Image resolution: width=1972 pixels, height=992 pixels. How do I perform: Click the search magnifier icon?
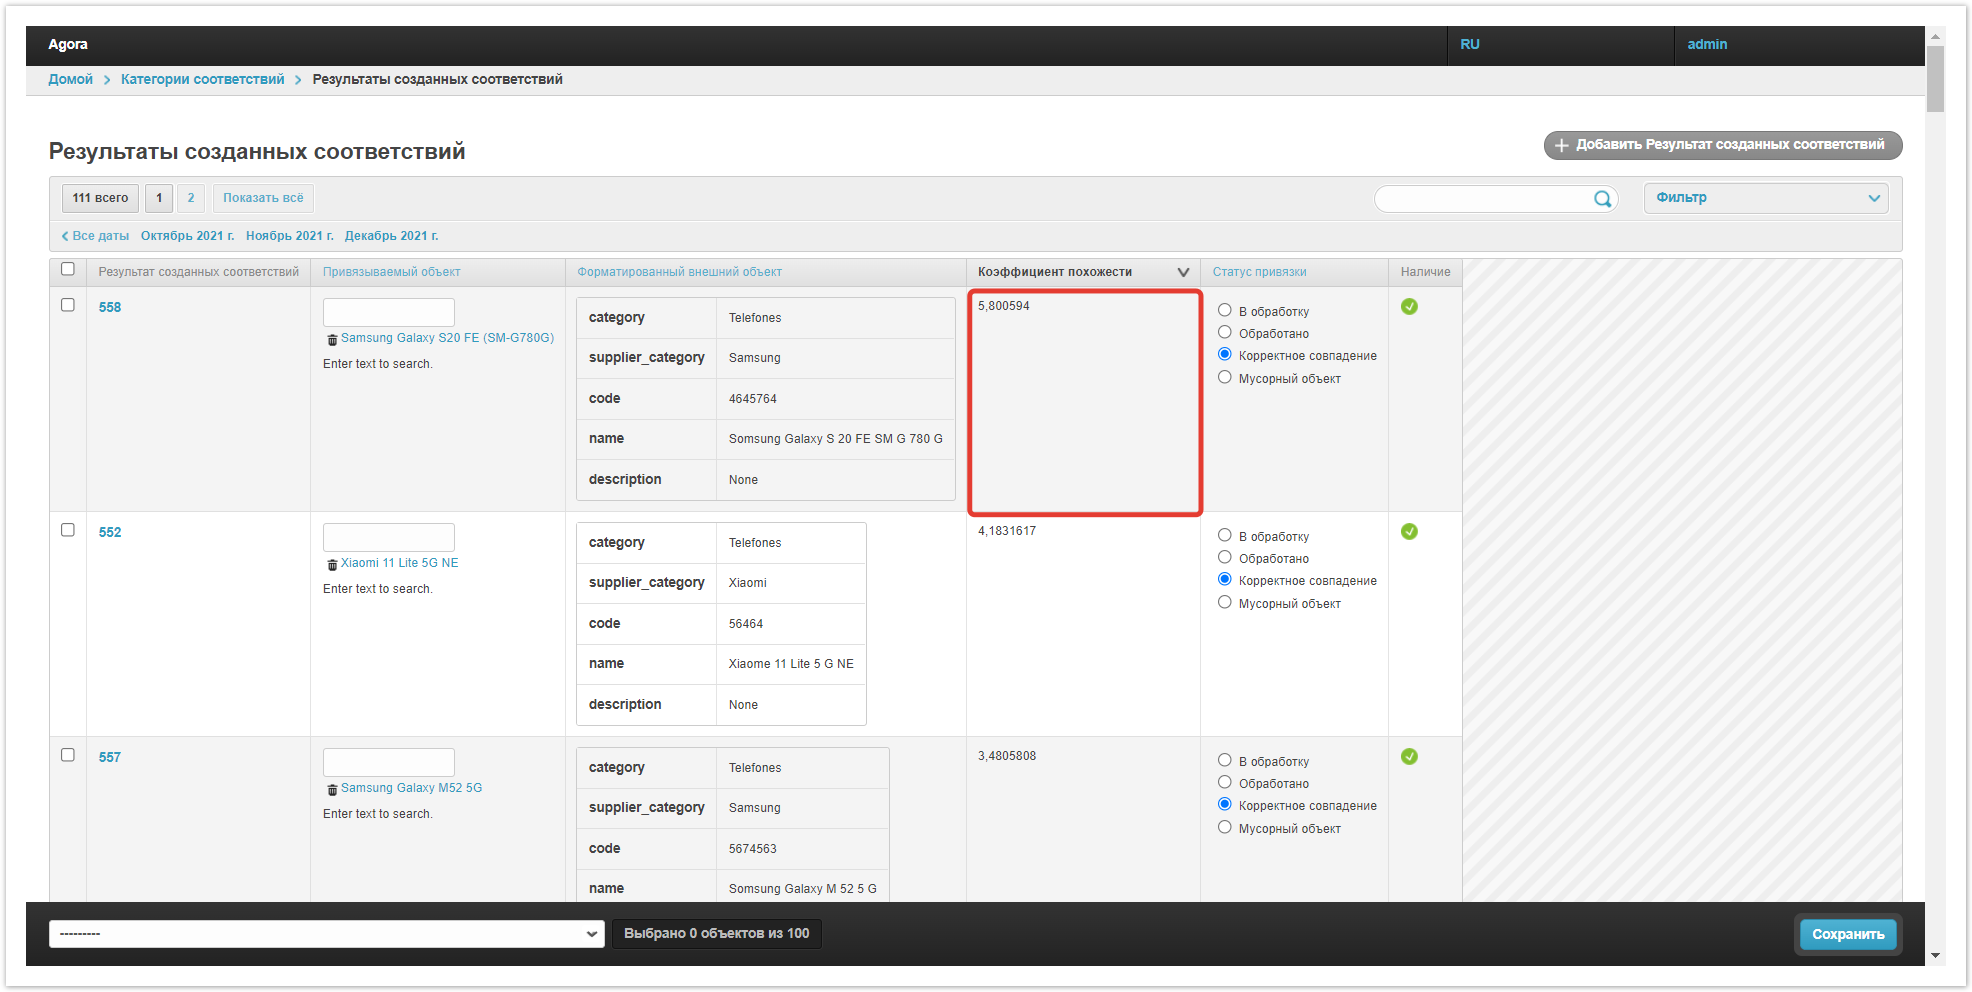(x=1602, y=199)
